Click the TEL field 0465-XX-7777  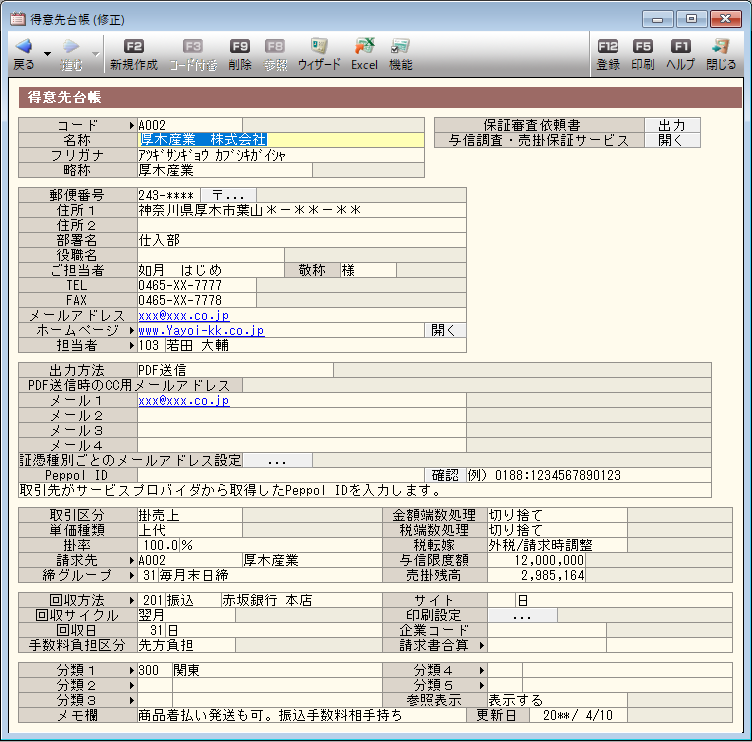coord(197,285)
